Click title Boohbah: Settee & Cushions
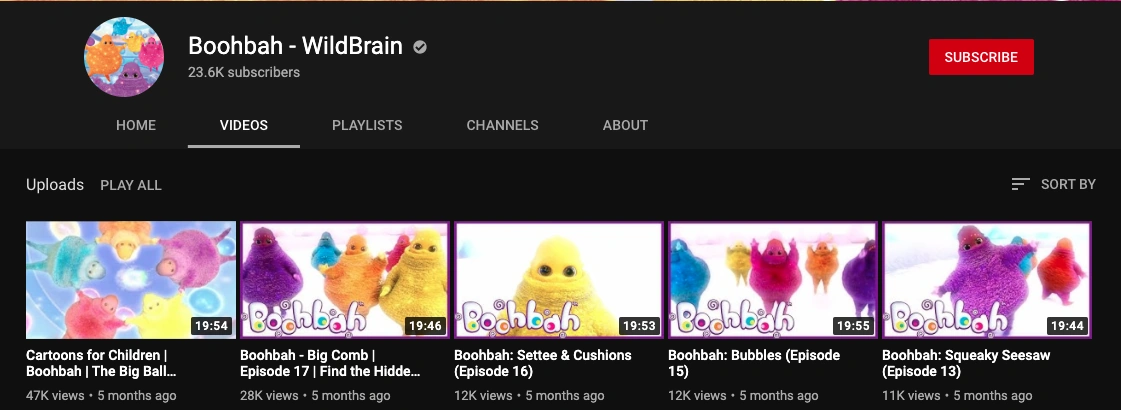 point(543,363)
